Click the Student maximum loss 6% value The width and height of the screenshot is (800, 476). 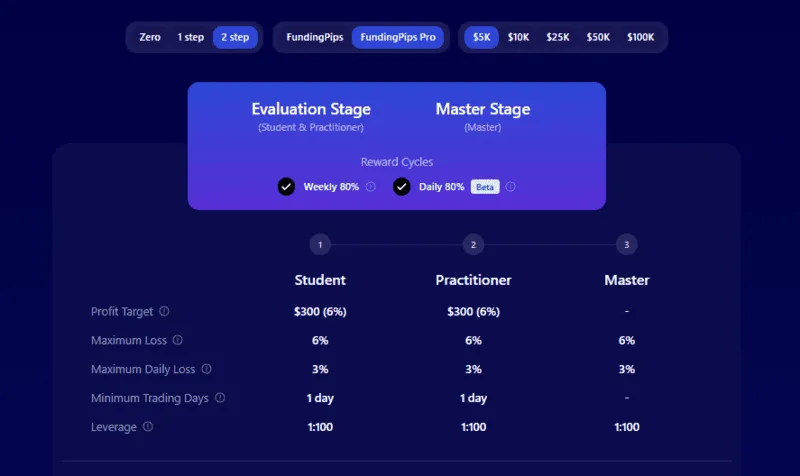click(x=320, y=340)
